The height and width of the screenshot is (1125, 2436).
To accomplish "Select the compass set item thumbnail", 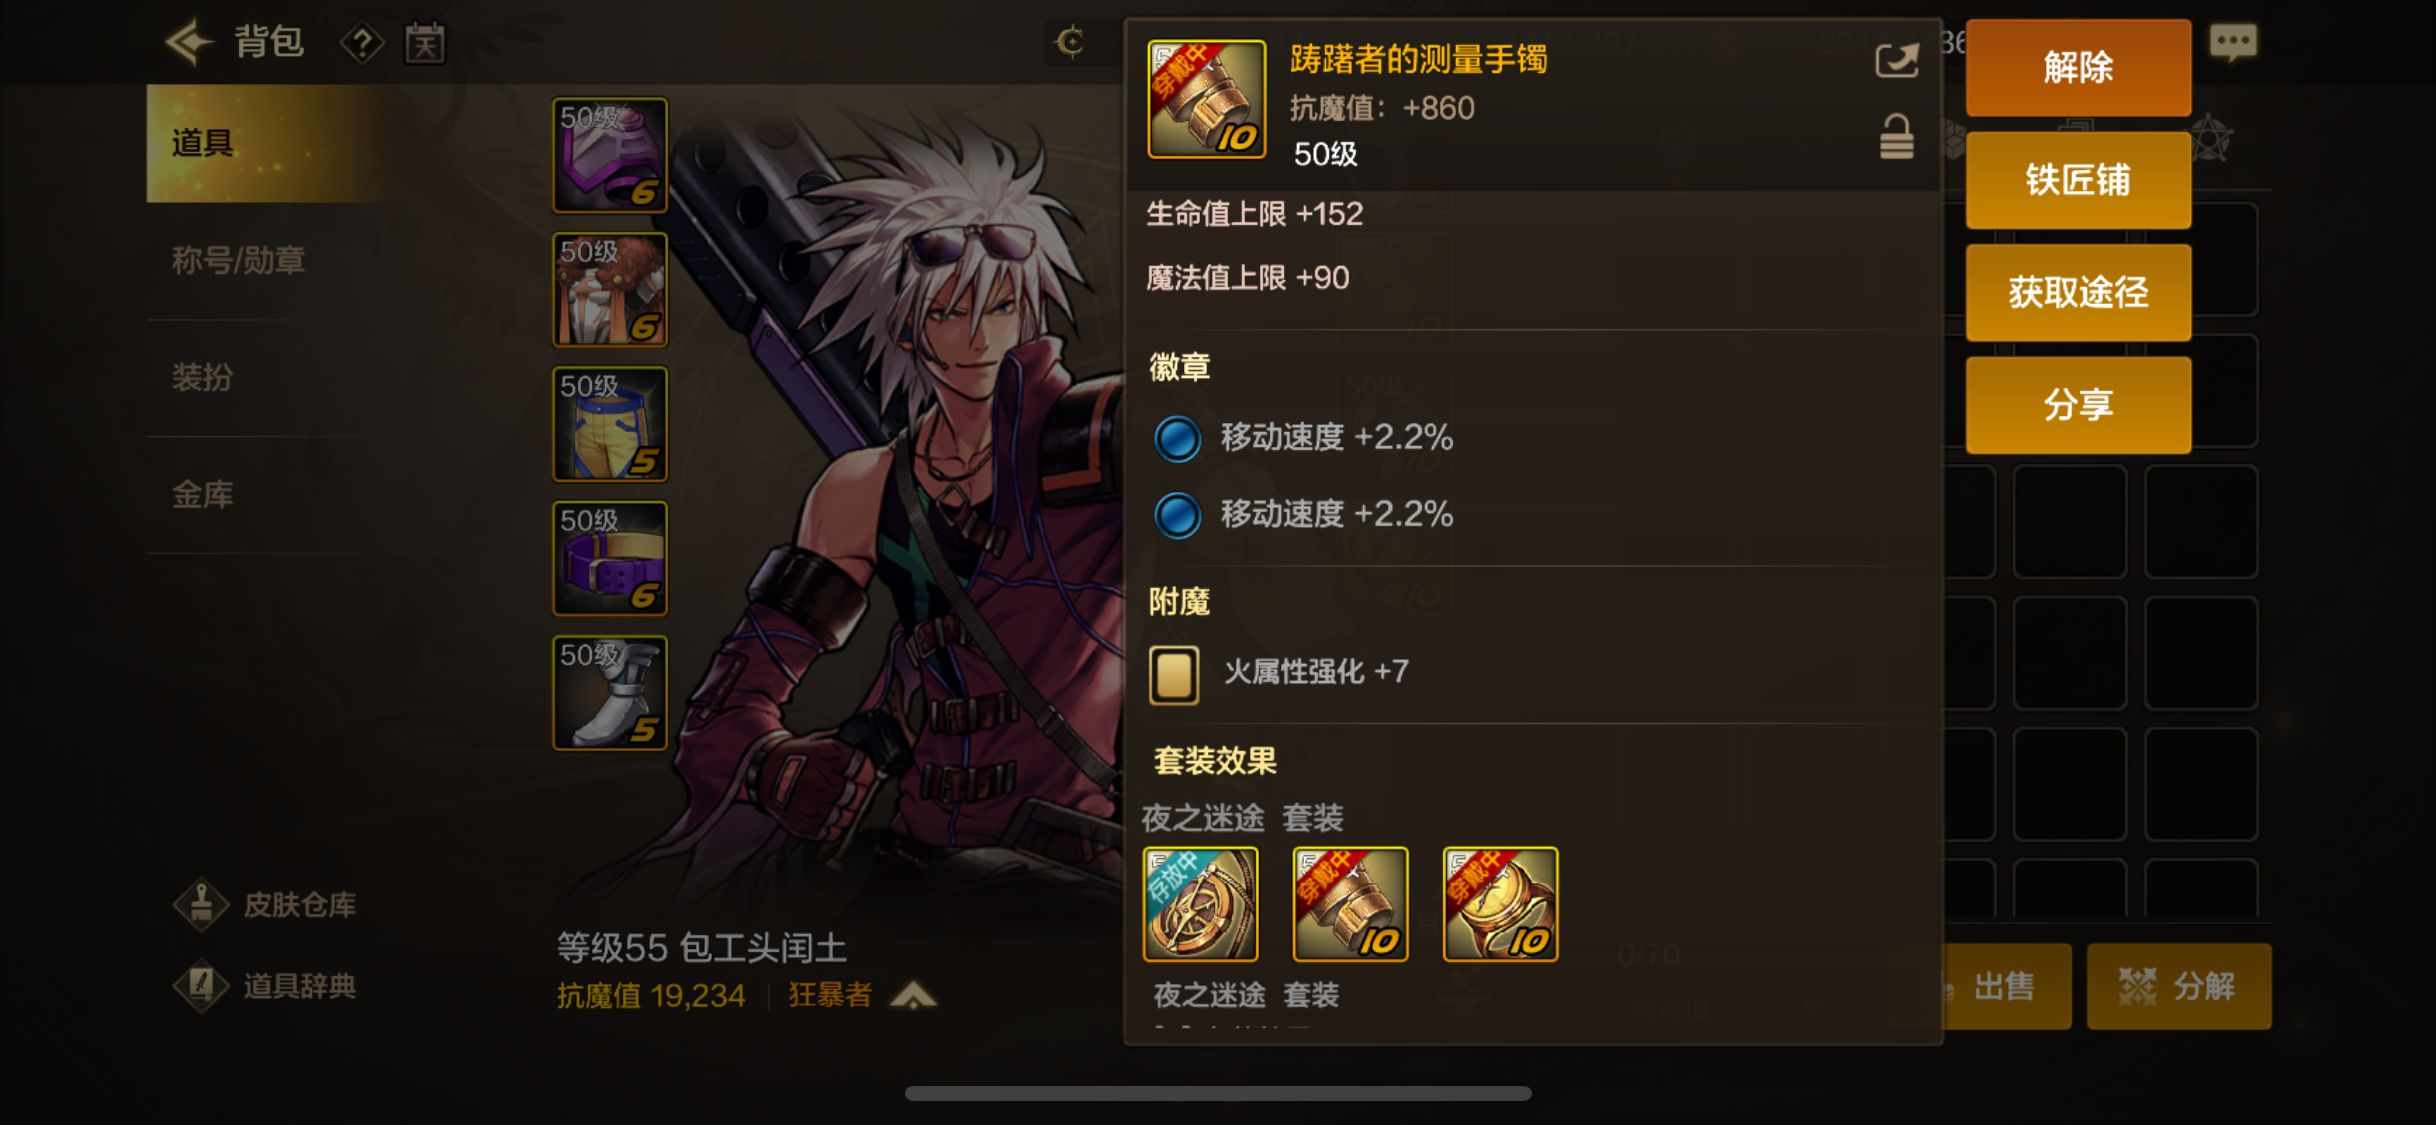I will 1200,904.
